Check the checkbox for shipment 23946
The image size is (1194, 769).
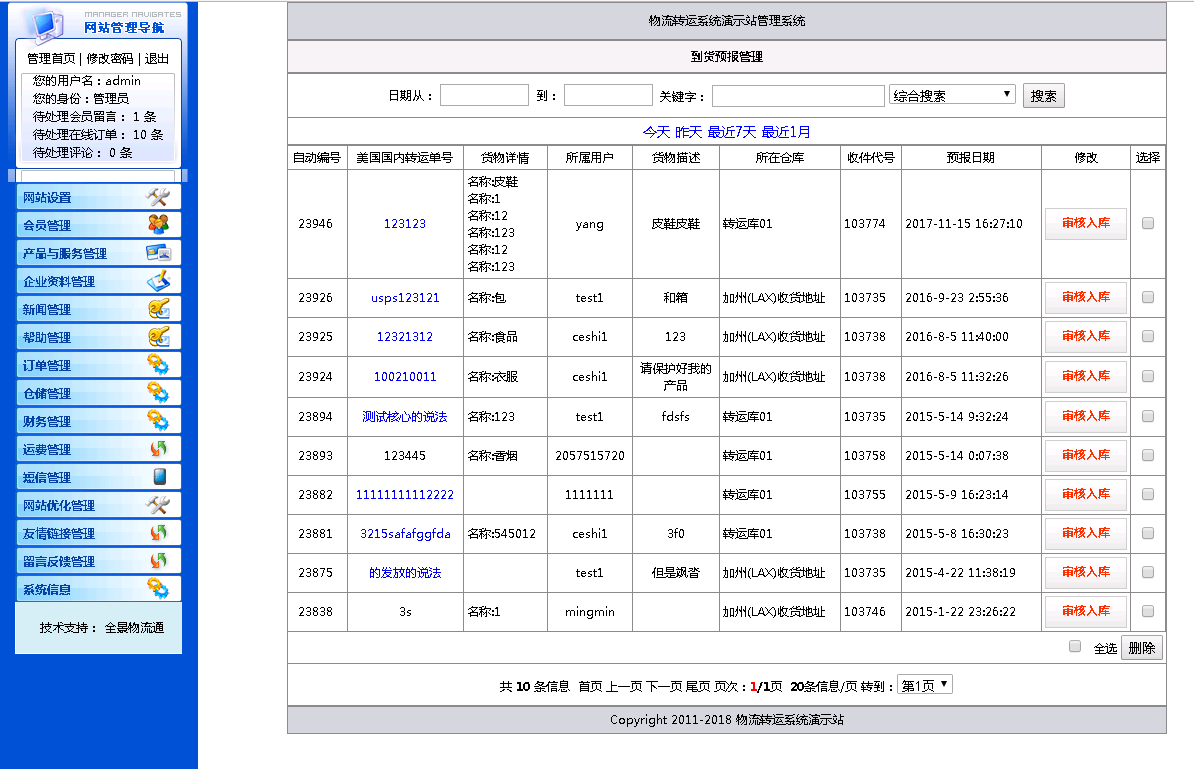click(1147, 223)
